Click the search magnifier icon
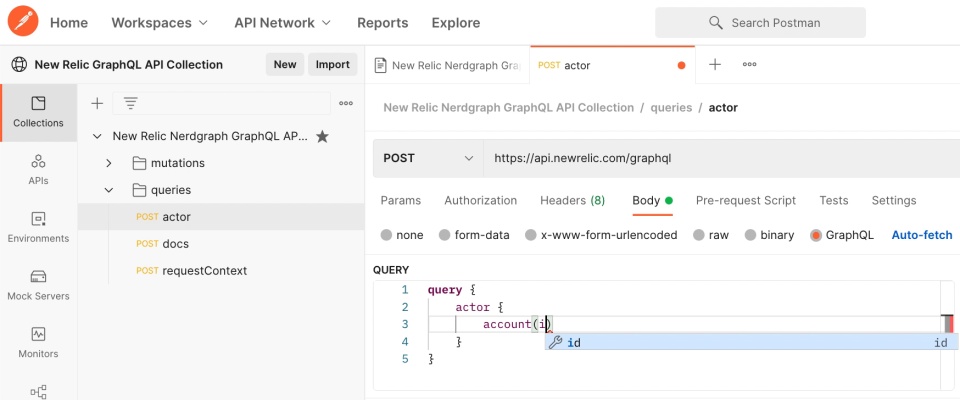This screenshot has width=960, height=400. click(x=716, y=23)
